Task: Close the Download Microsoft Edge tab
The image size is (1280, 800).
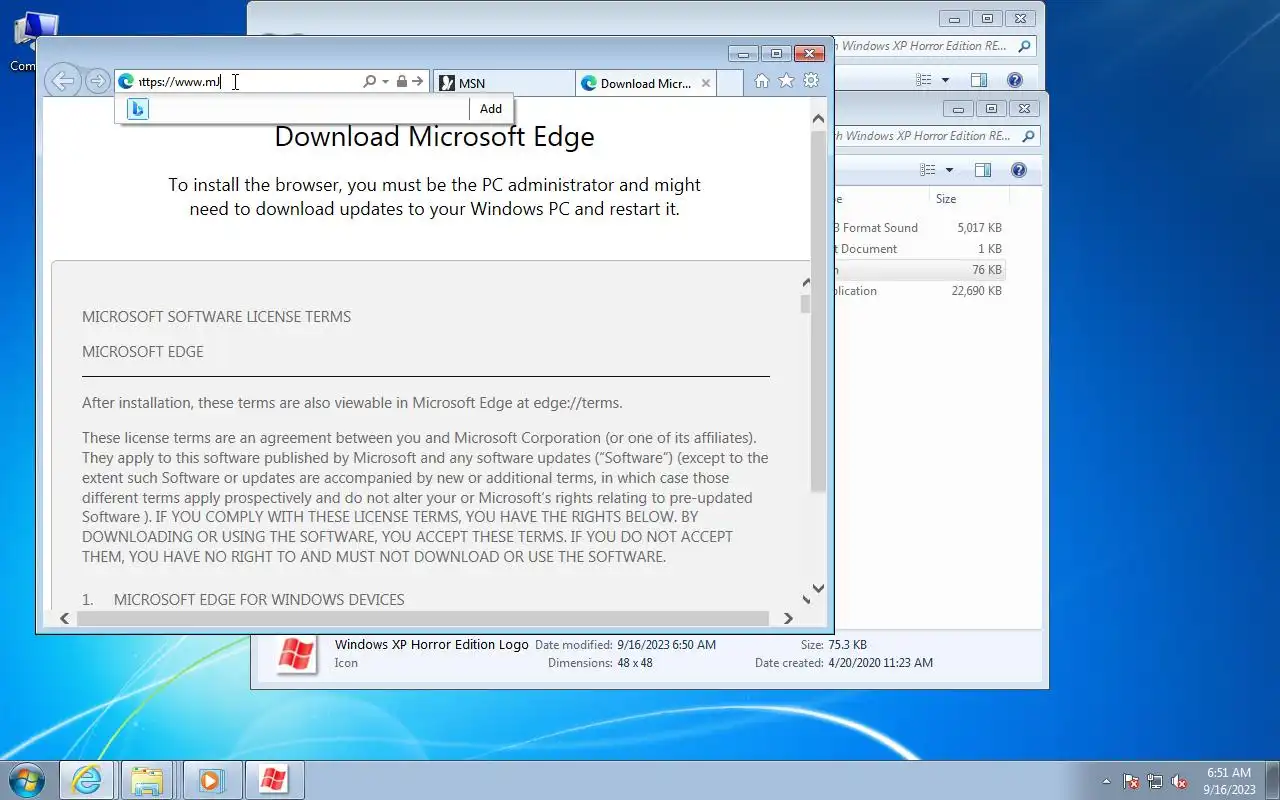Action: point(706,83)
